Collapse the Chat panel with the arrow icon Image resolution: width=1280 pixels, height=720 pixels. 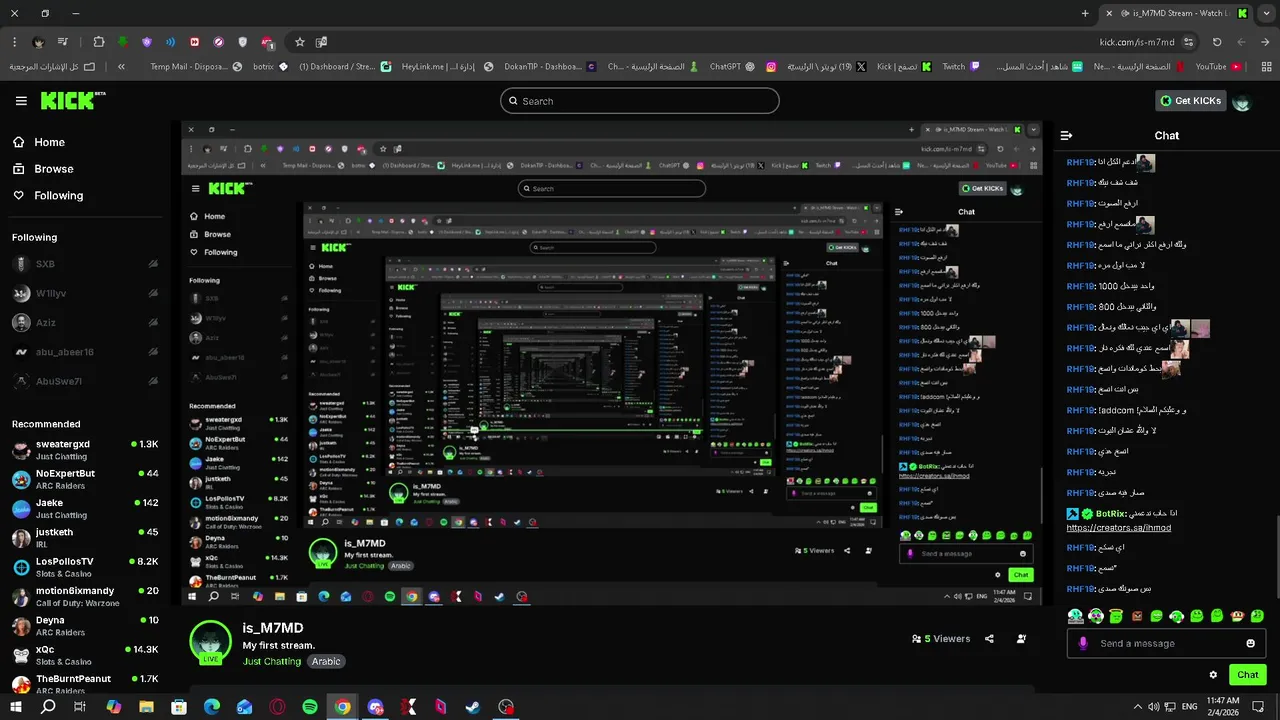(1066, 135)
